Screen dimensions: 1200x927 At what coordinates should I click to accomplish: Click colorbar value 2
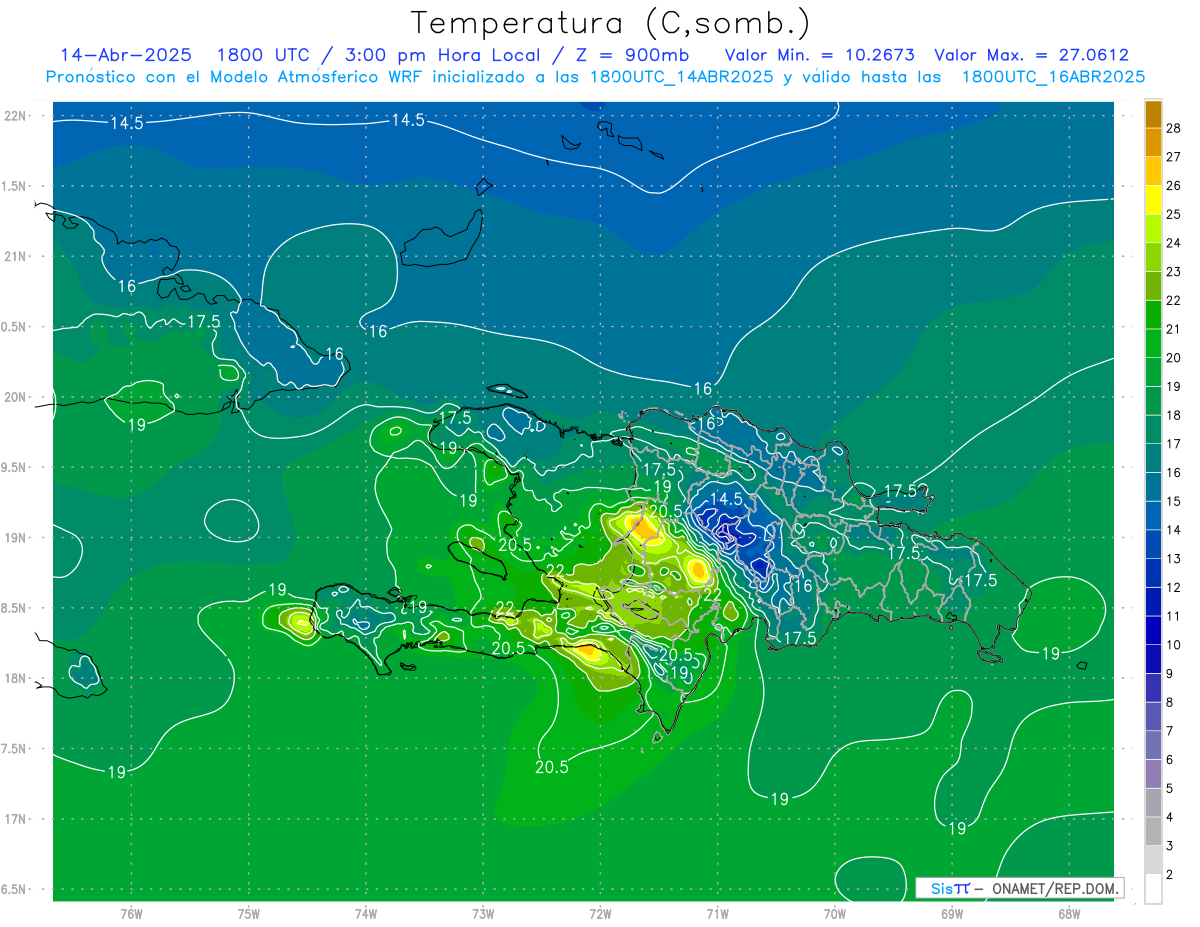1170,874
